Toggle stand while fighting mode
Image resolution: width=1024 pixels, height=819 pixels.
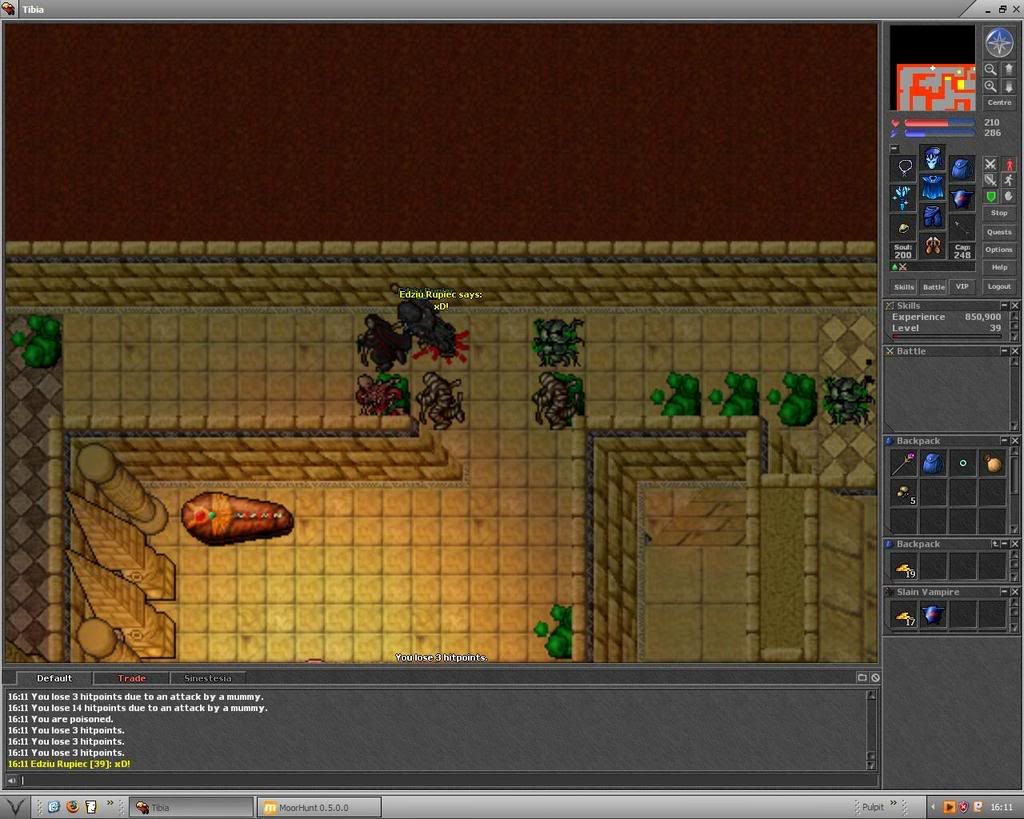1008,164
